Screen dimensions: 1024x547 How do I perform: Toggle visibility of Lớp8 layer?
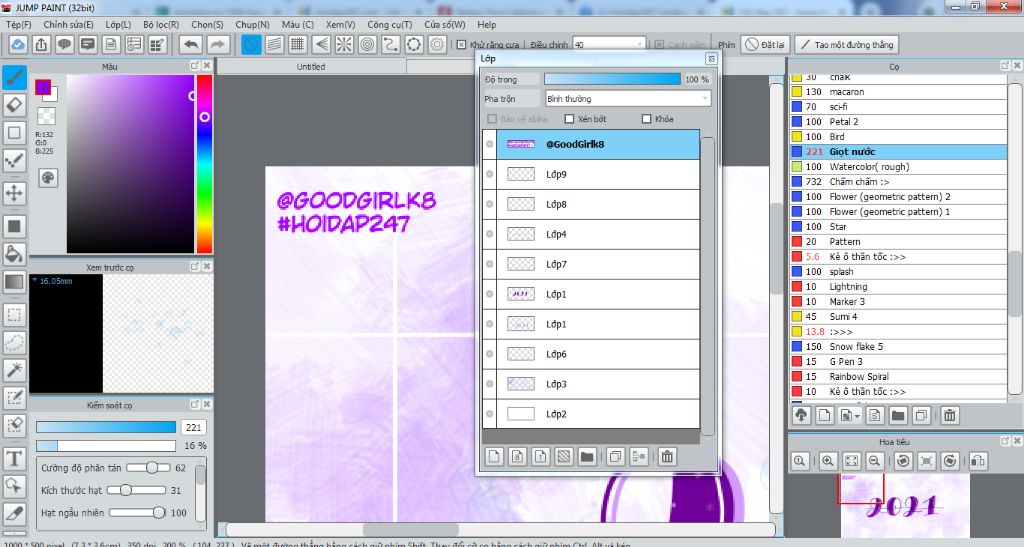point(489,204)
